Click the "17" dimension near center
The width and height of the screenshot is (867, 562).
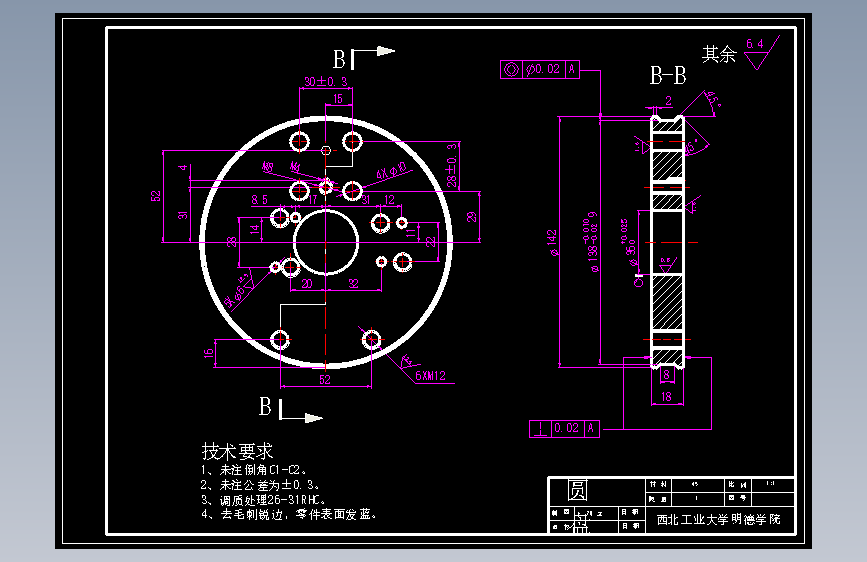pos(313,200)
